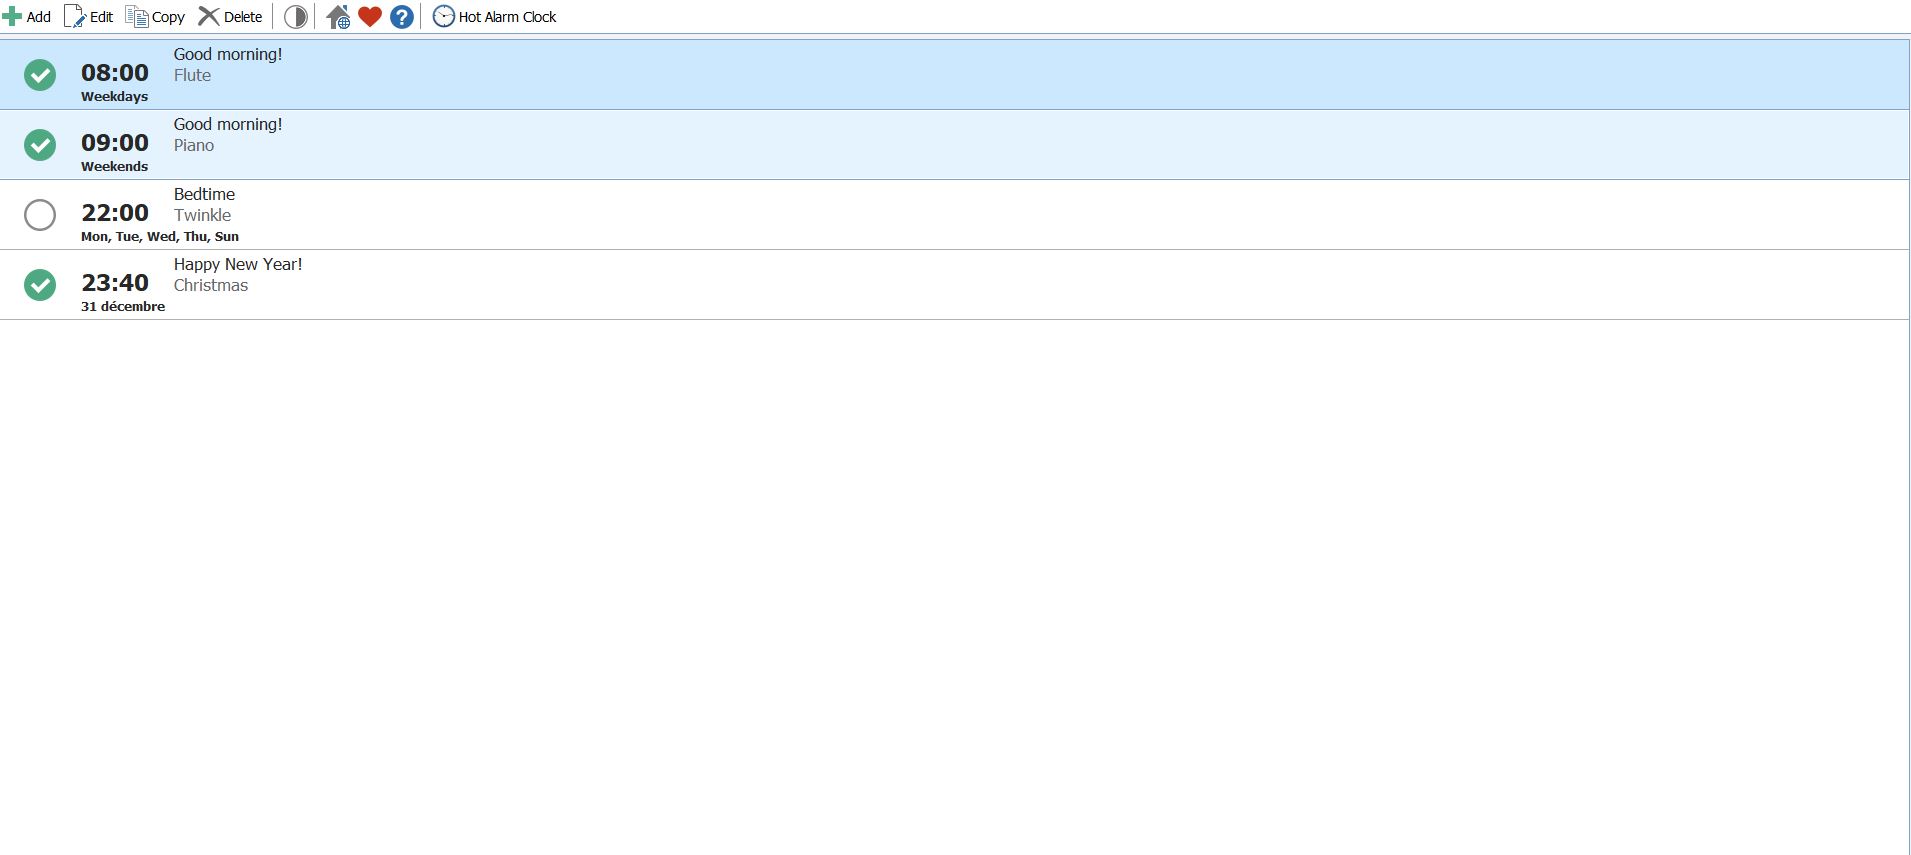Select the Happy New Year! alarm title

click(238, 264)
